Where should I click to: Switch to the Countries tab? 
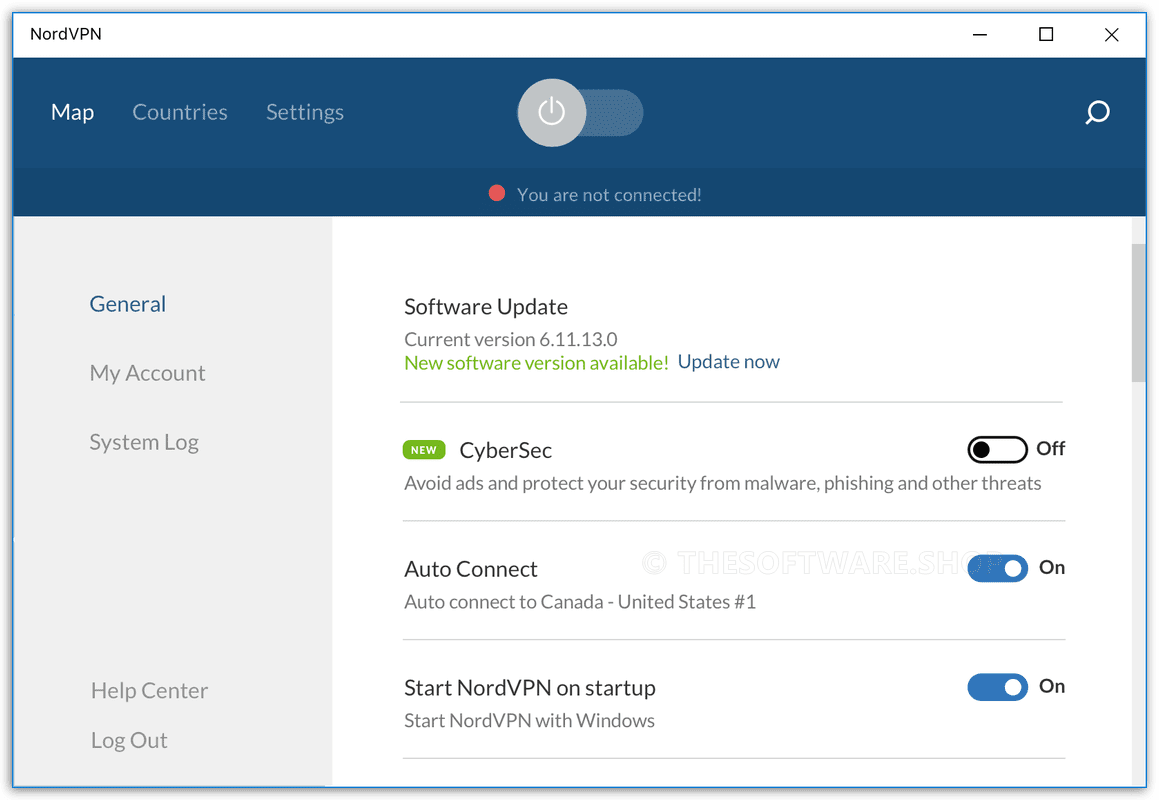tap(180, 112)
